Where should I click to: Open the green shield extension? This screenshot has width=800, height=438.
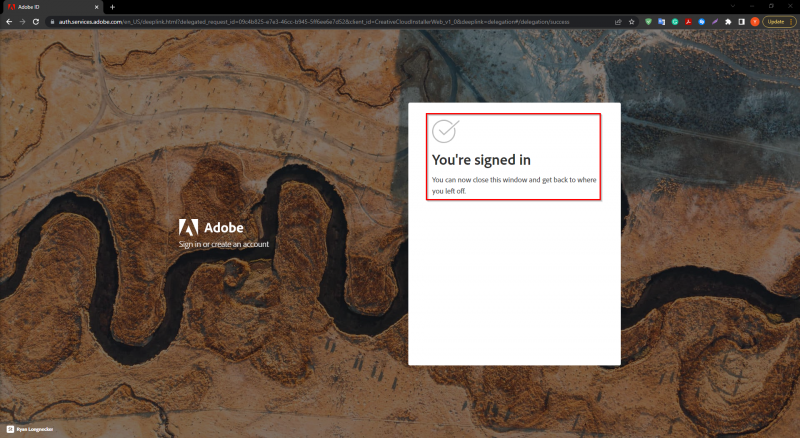pyautogui.click(x=648, y=22)
